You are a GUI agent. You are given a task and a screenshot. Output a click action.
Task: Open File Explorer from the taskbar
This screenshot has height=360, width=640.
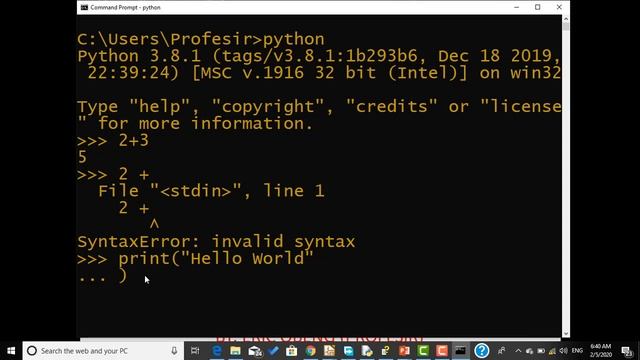[x=236, y=351]
